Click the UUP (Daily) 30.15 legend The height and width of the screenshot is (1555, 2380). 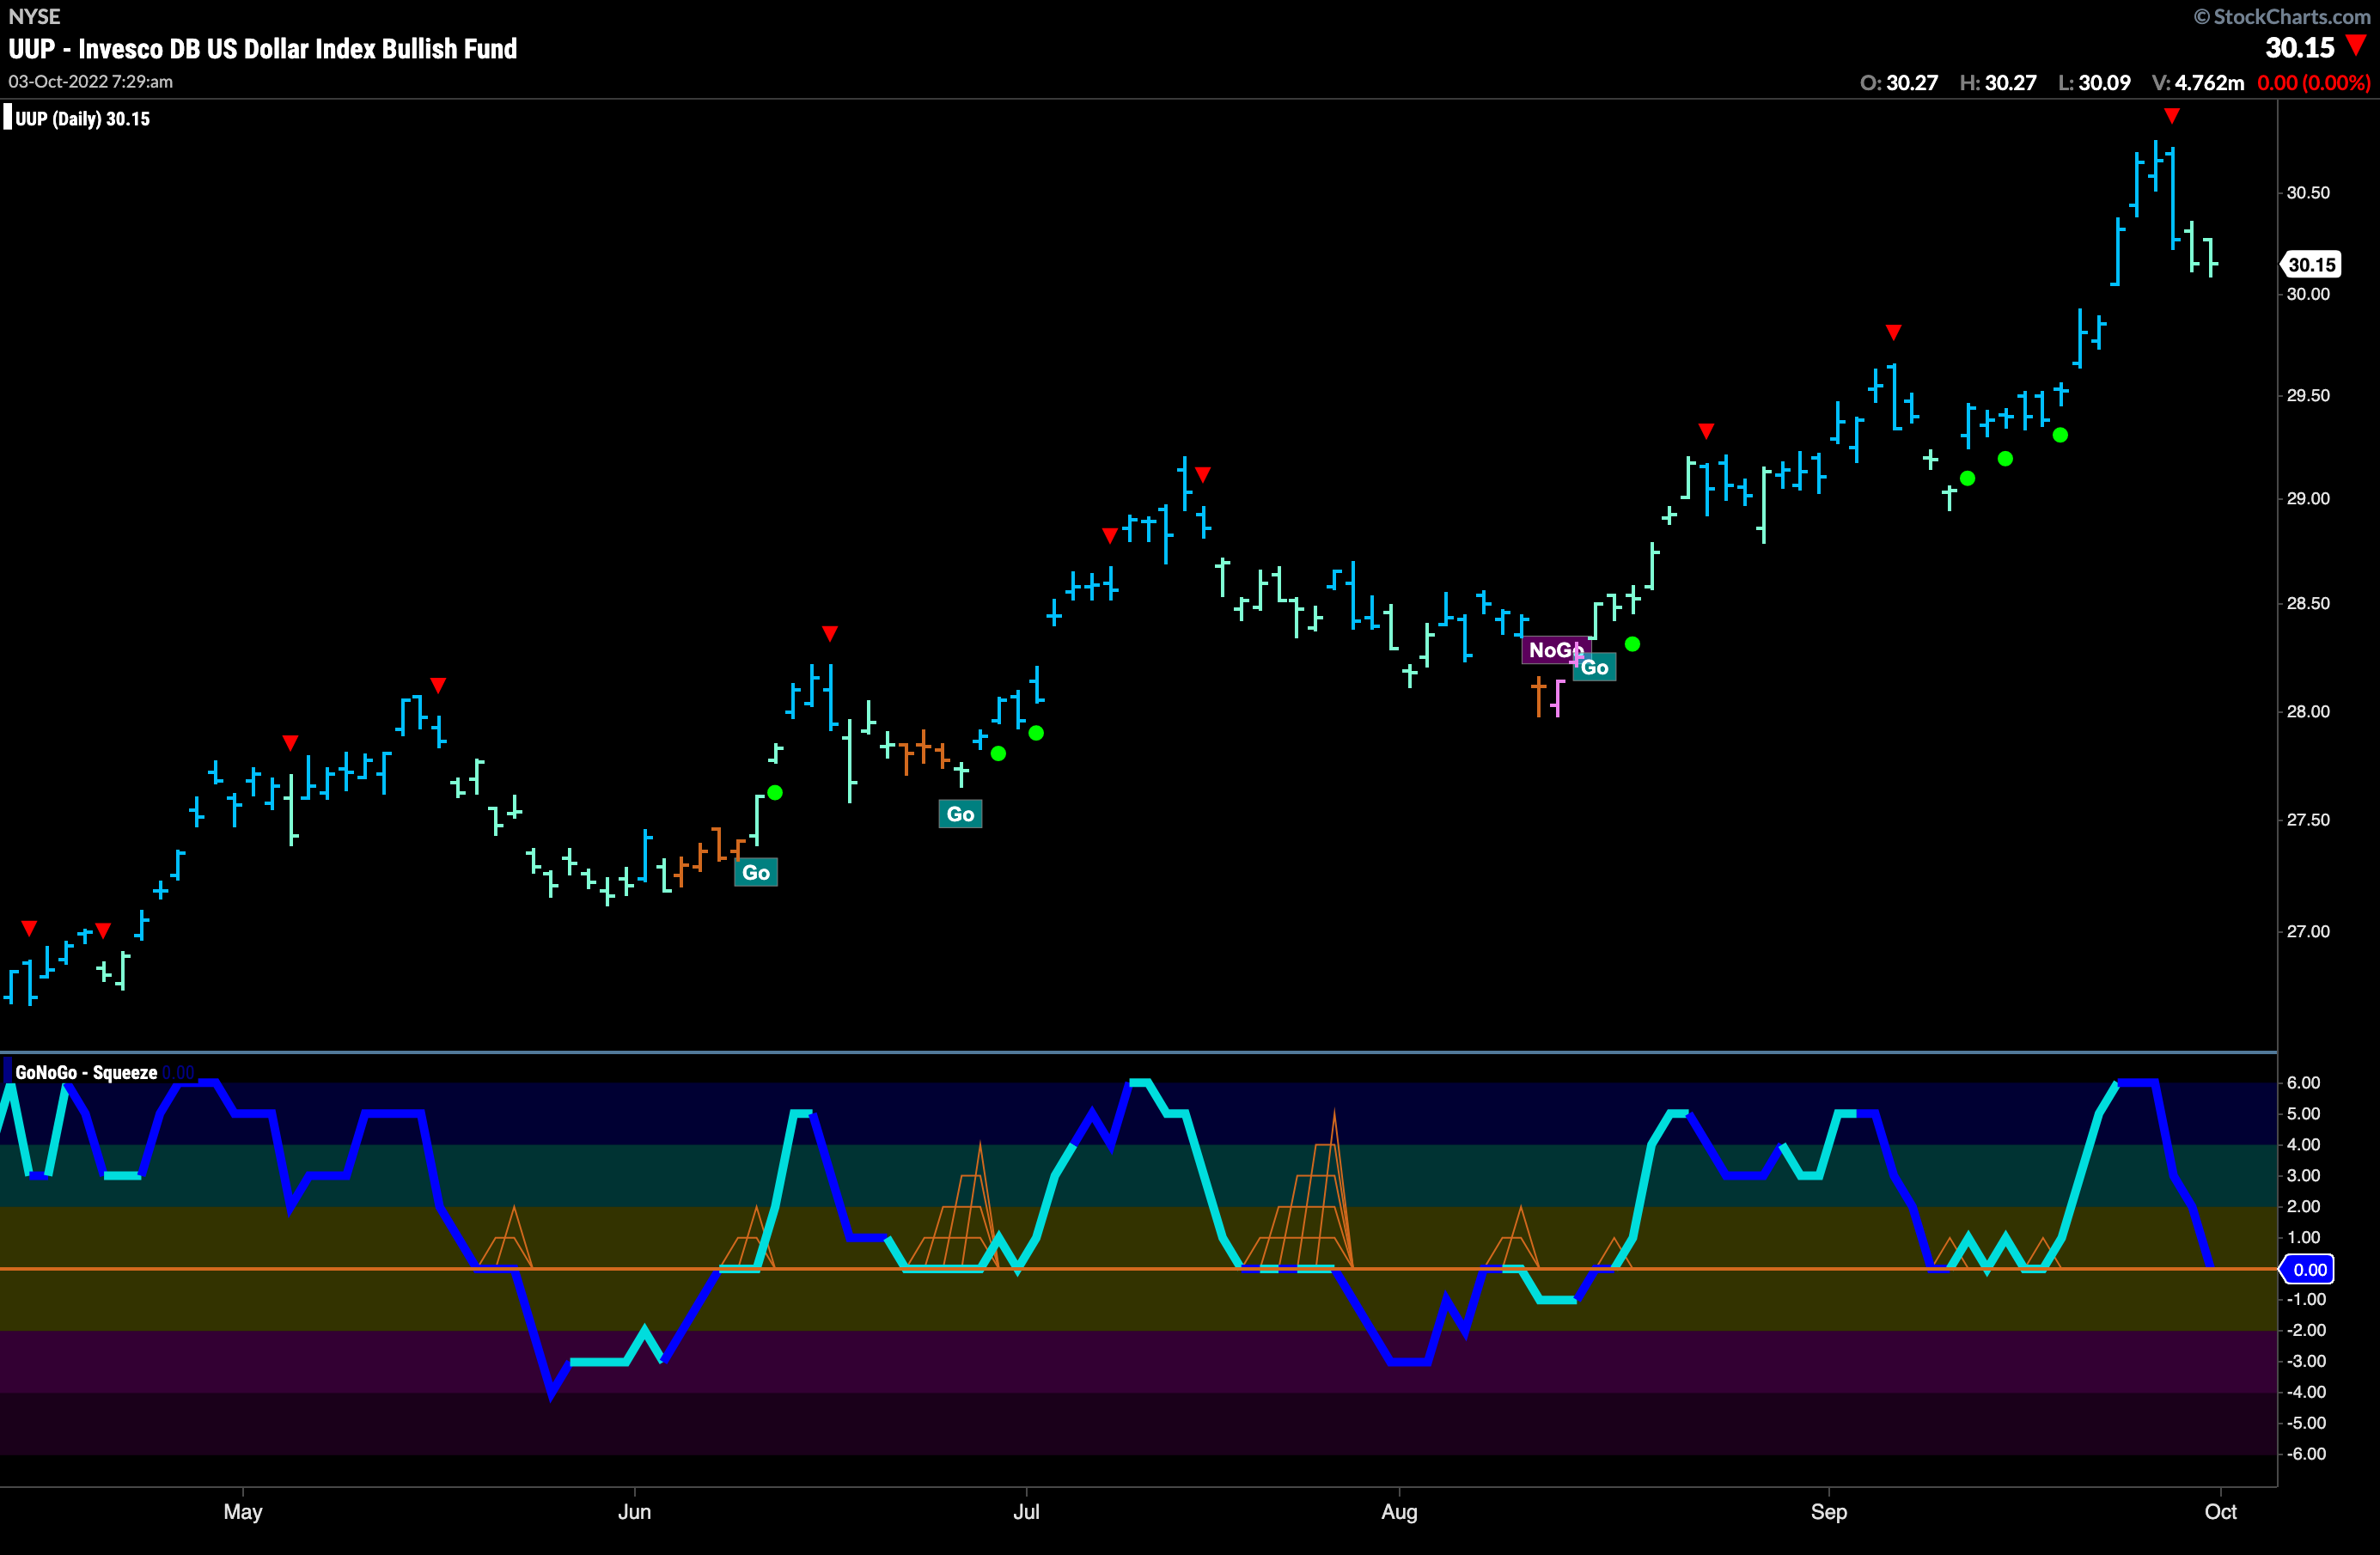click(x=82, y=119)
